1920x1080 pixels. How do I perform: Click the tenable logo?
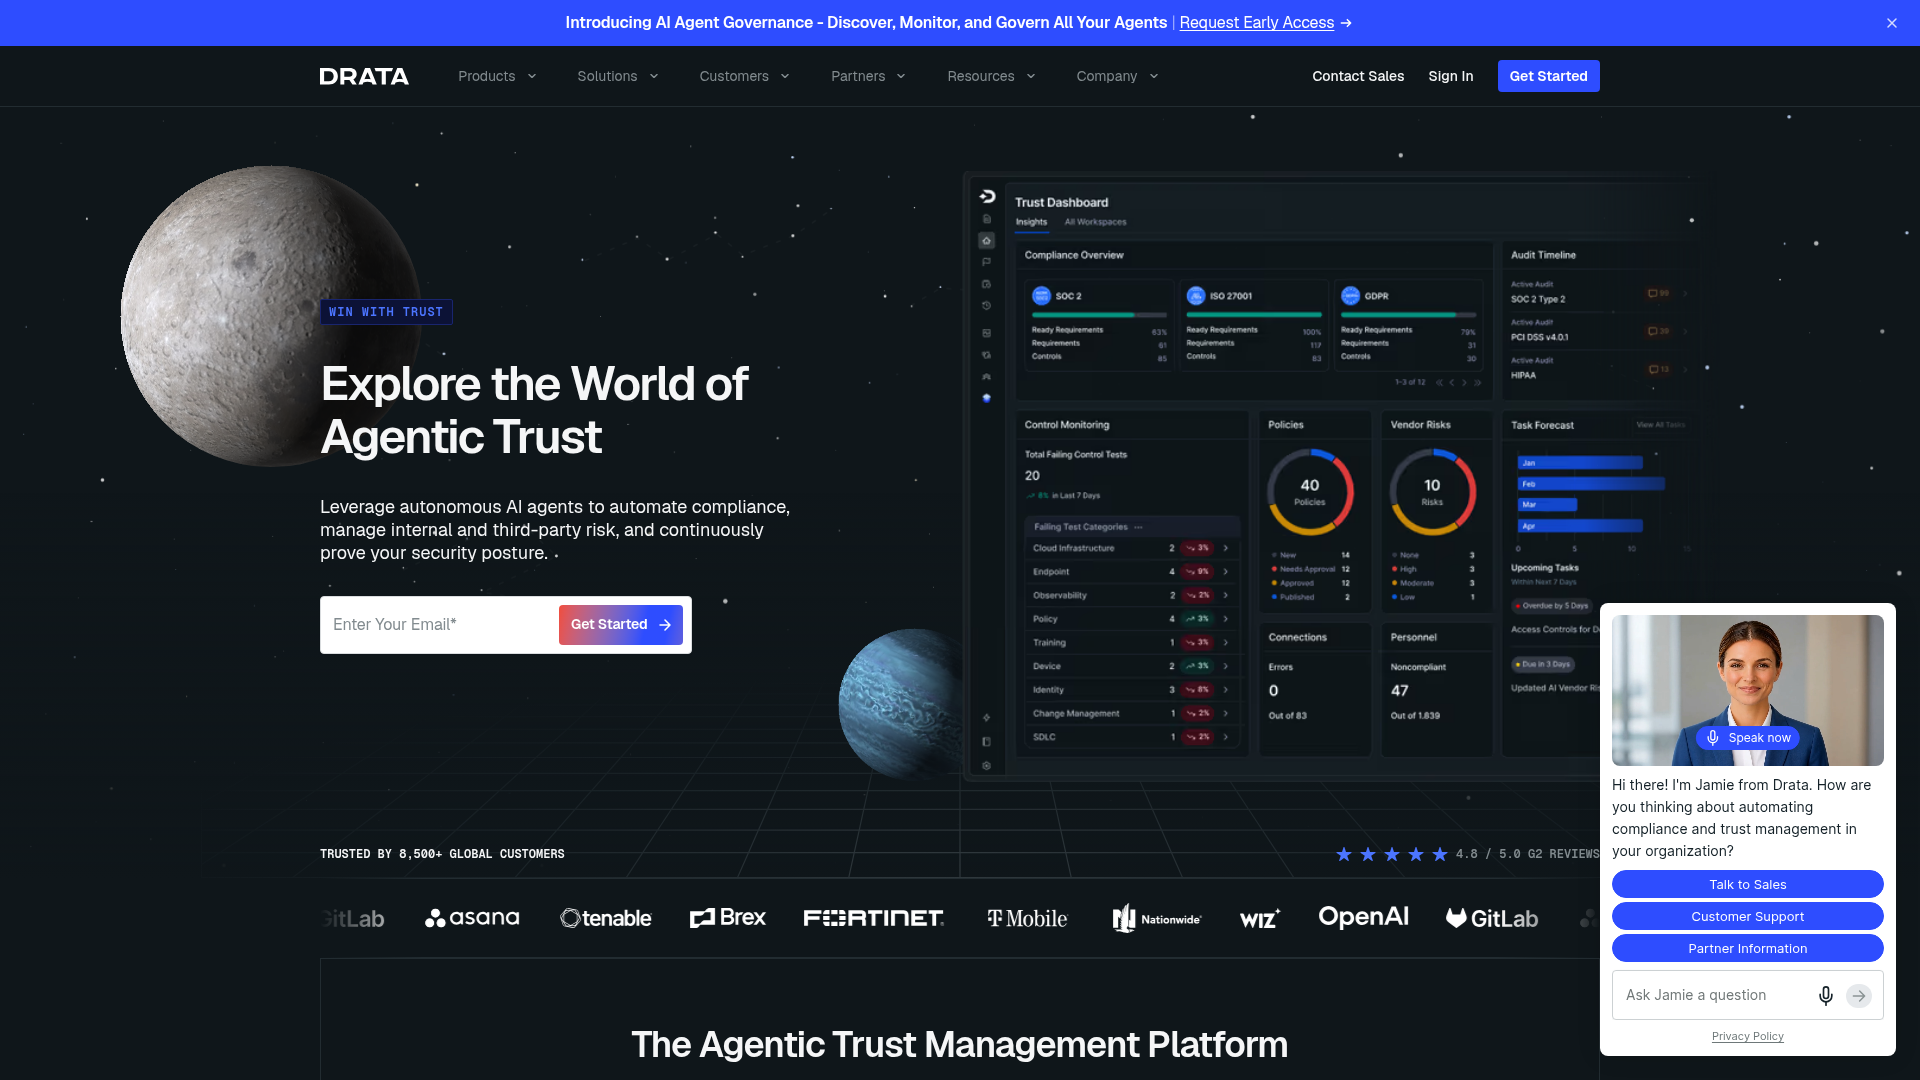coord(606,918)
